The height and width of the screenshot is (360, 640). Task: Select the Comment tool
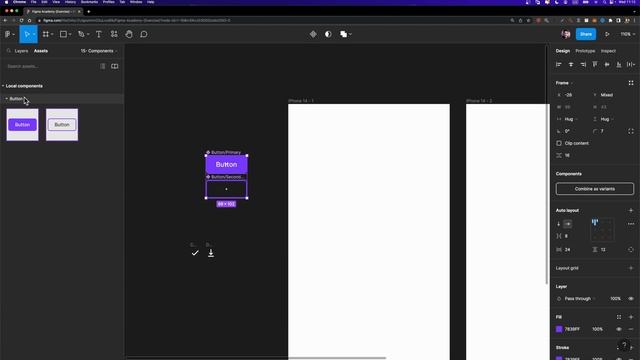[x=144, y=34]
